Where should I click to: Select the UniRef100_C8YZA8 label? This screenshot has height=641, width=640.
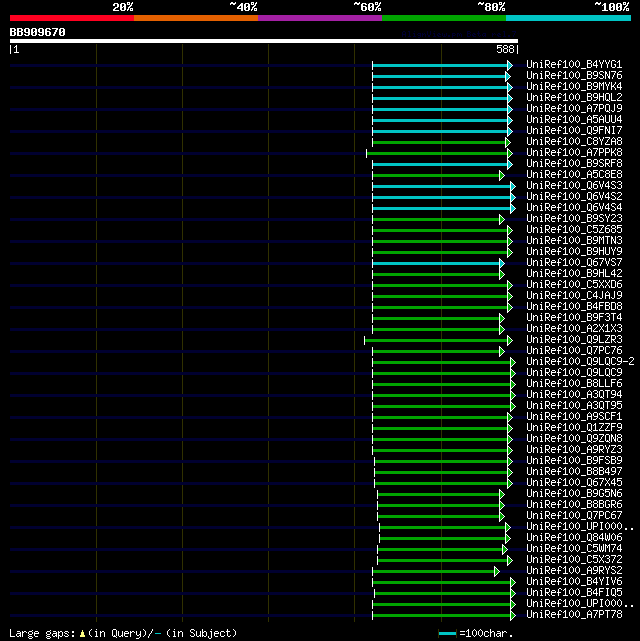pos(574,141)
